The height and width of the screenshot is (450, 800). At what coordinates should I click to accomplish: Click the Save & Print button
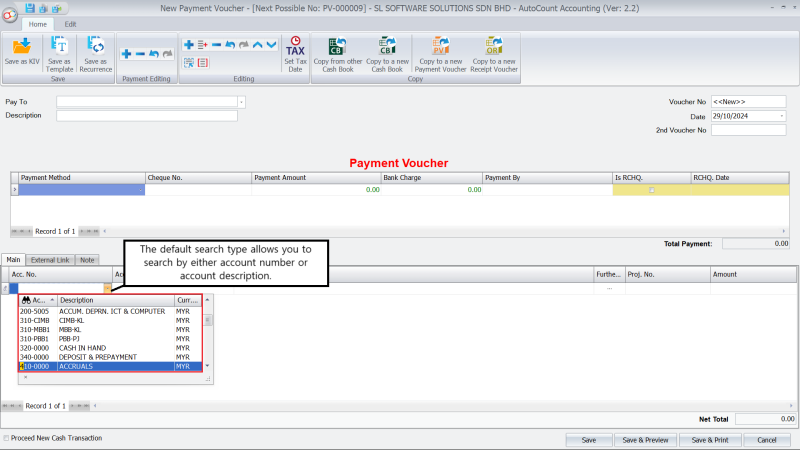pyautogui.click(x=710, y=440)
